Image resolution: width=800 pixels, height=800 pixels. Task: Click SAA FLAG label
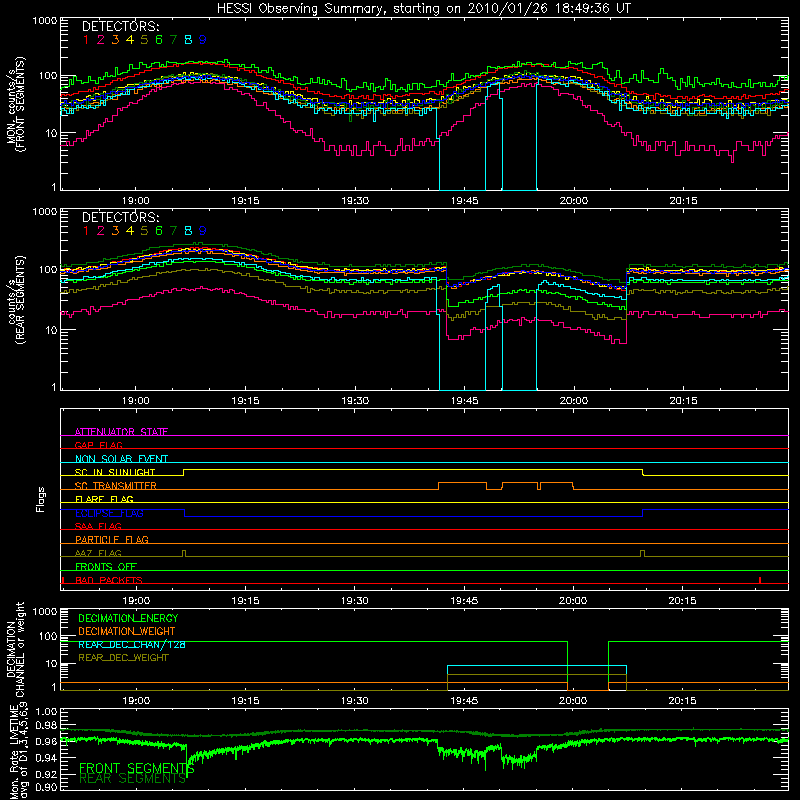tap(98, 526)
